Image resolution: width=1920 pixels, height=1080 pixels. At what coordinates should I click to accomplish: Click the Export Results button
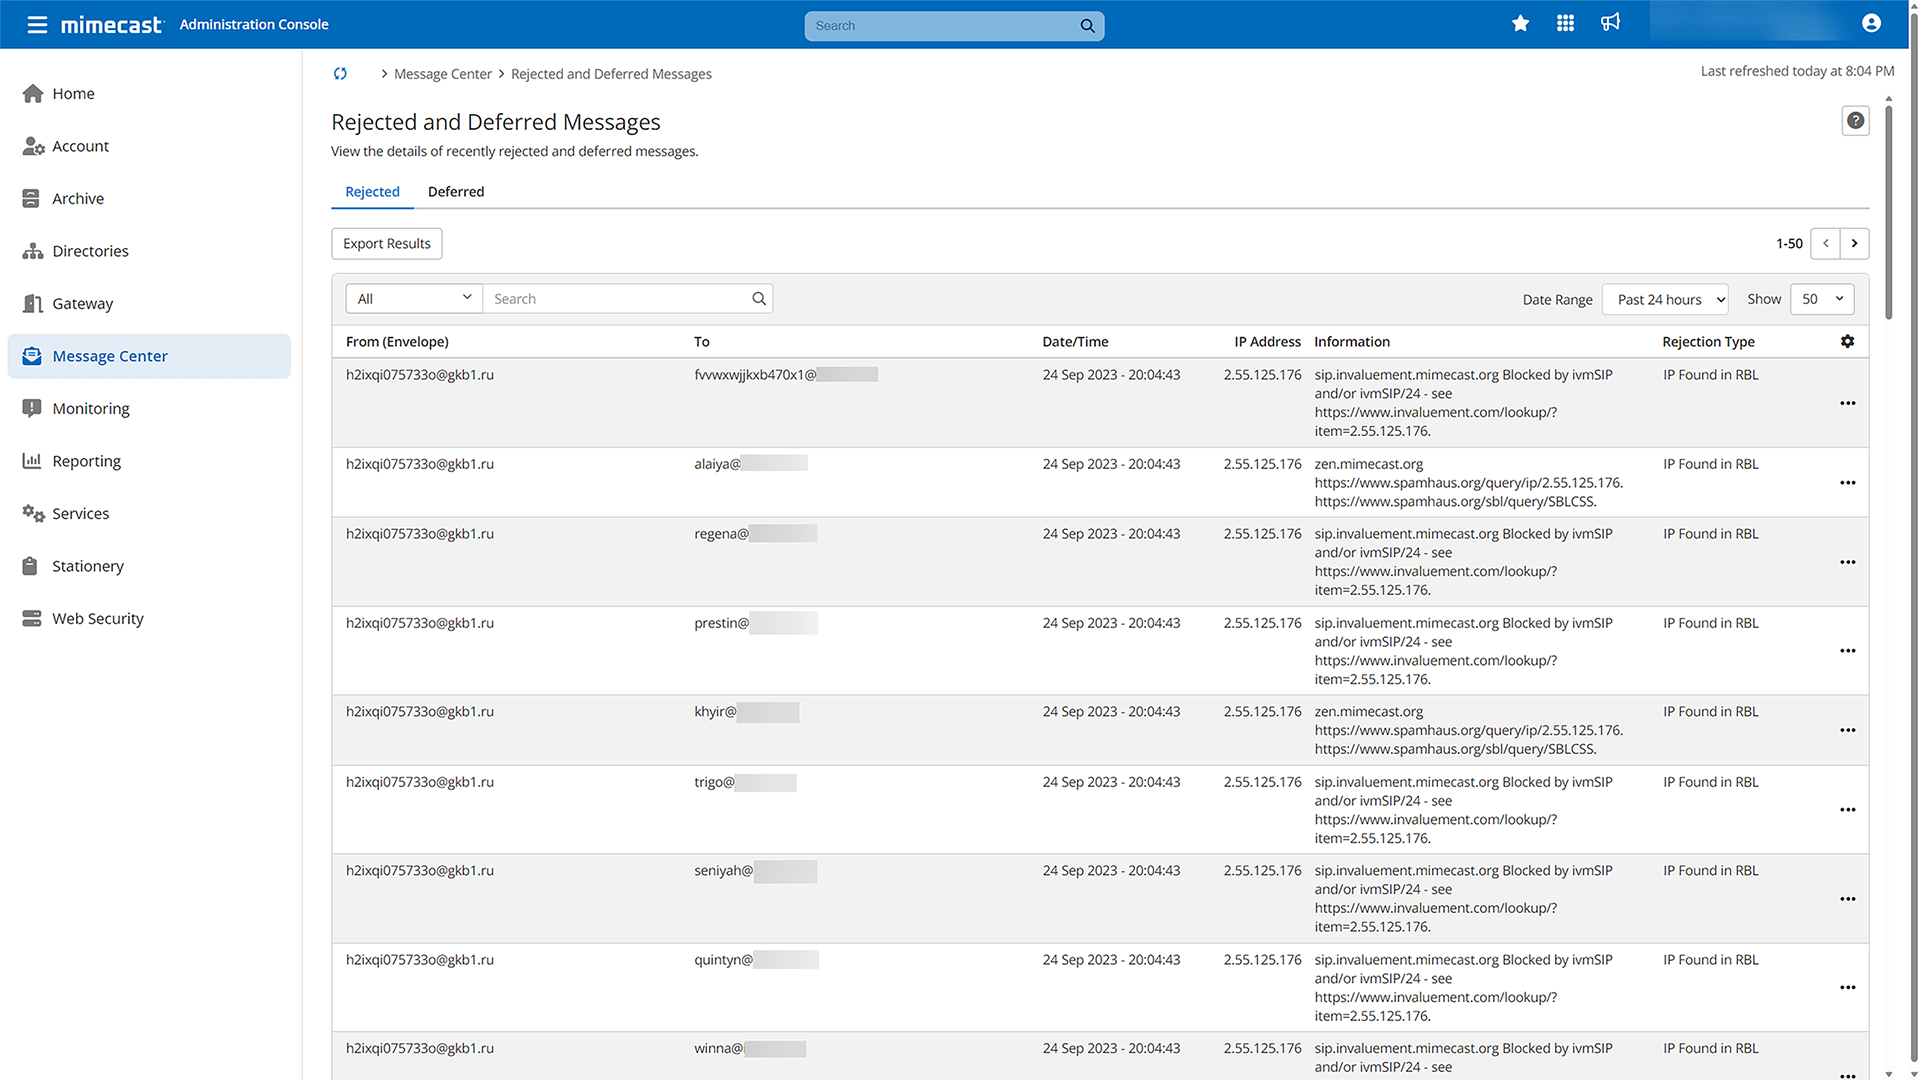tap(386, 243)
